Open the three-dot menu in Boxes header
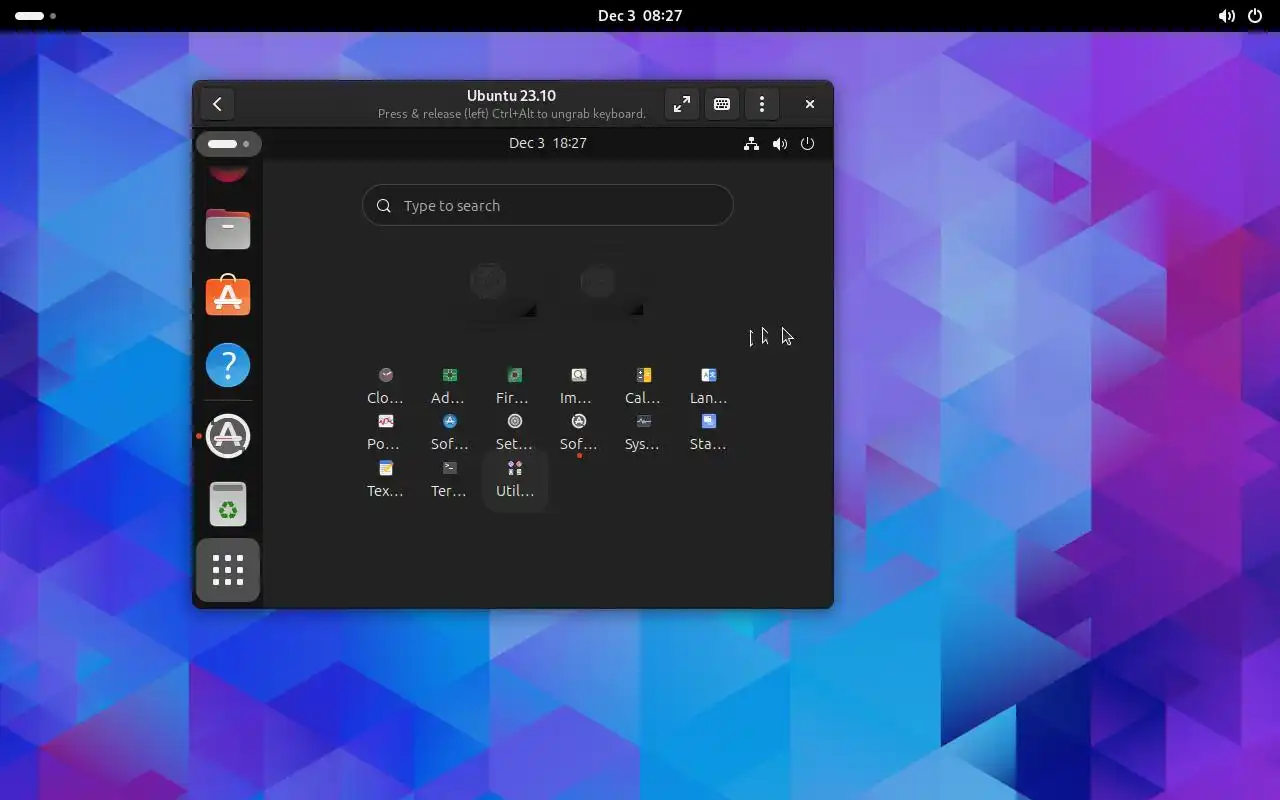Viewport: 1280px width, 800px height. [762, 104]
